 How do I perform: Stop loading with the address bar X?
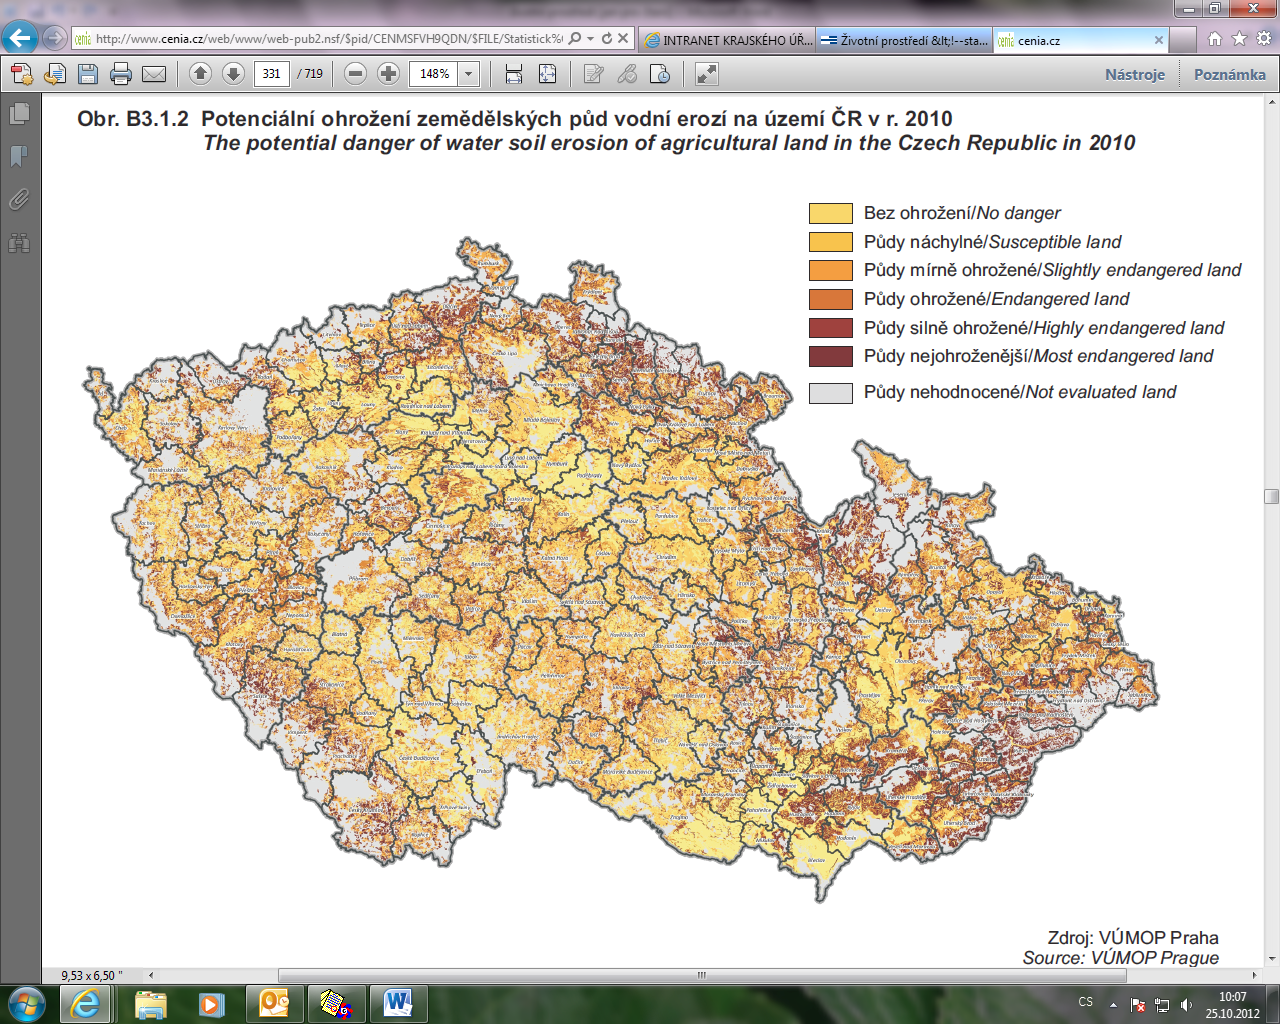(623, 39)
